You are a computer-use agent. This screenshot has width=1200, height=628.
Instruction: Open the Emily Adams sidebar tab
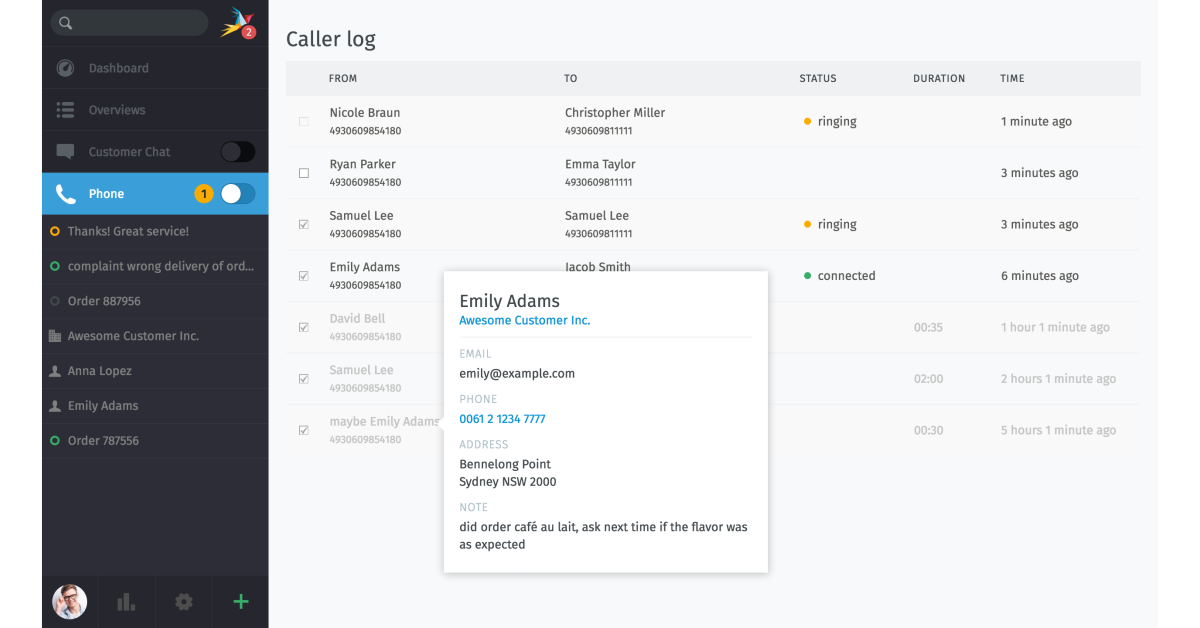coord(155,406)
